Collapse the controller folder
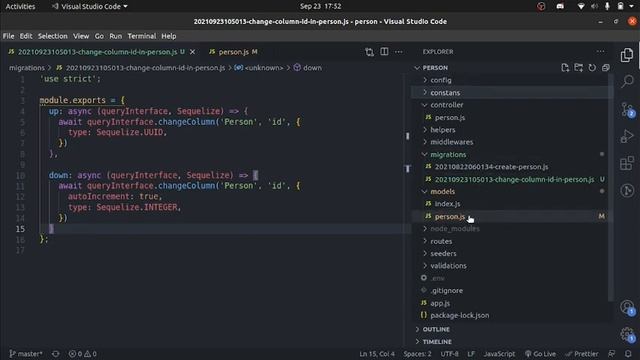The width and height of the screenshot is (640, 360). tap(447, 105)
